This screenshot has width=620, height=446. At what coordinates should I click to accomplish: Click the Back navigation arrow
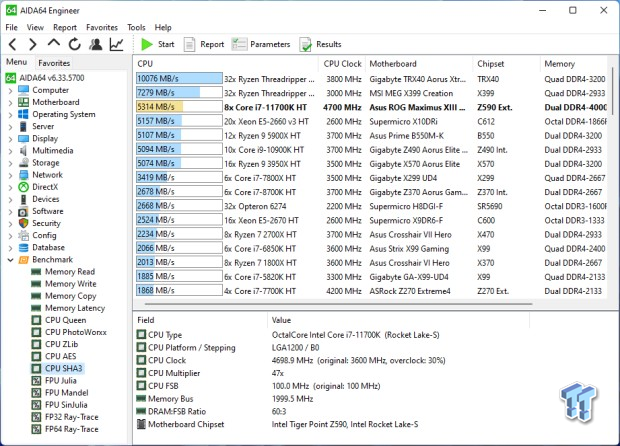[13, 44]
